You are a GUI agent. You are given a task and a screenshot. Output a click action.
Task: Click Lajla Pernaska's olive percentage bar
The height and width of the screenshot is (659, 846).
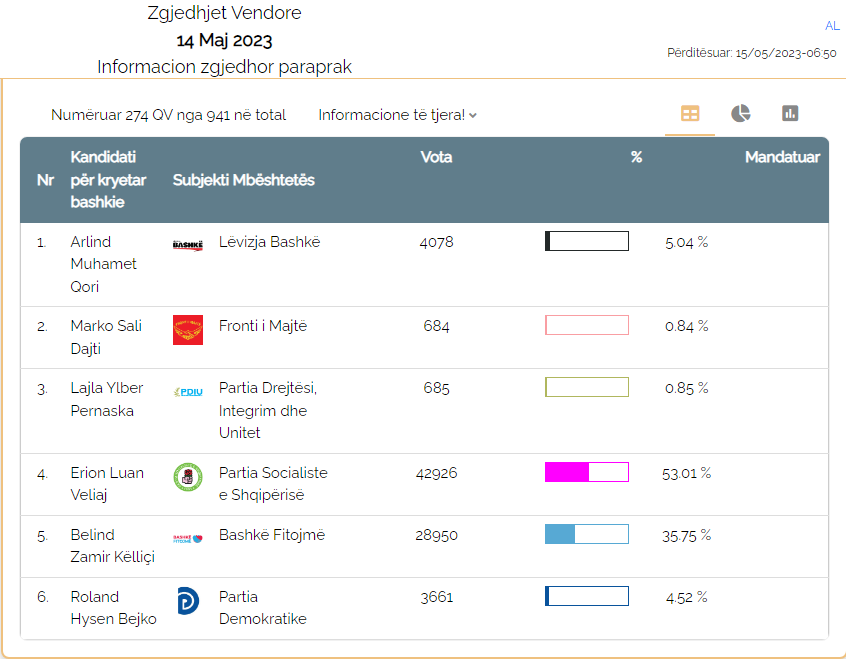point(587,388)
